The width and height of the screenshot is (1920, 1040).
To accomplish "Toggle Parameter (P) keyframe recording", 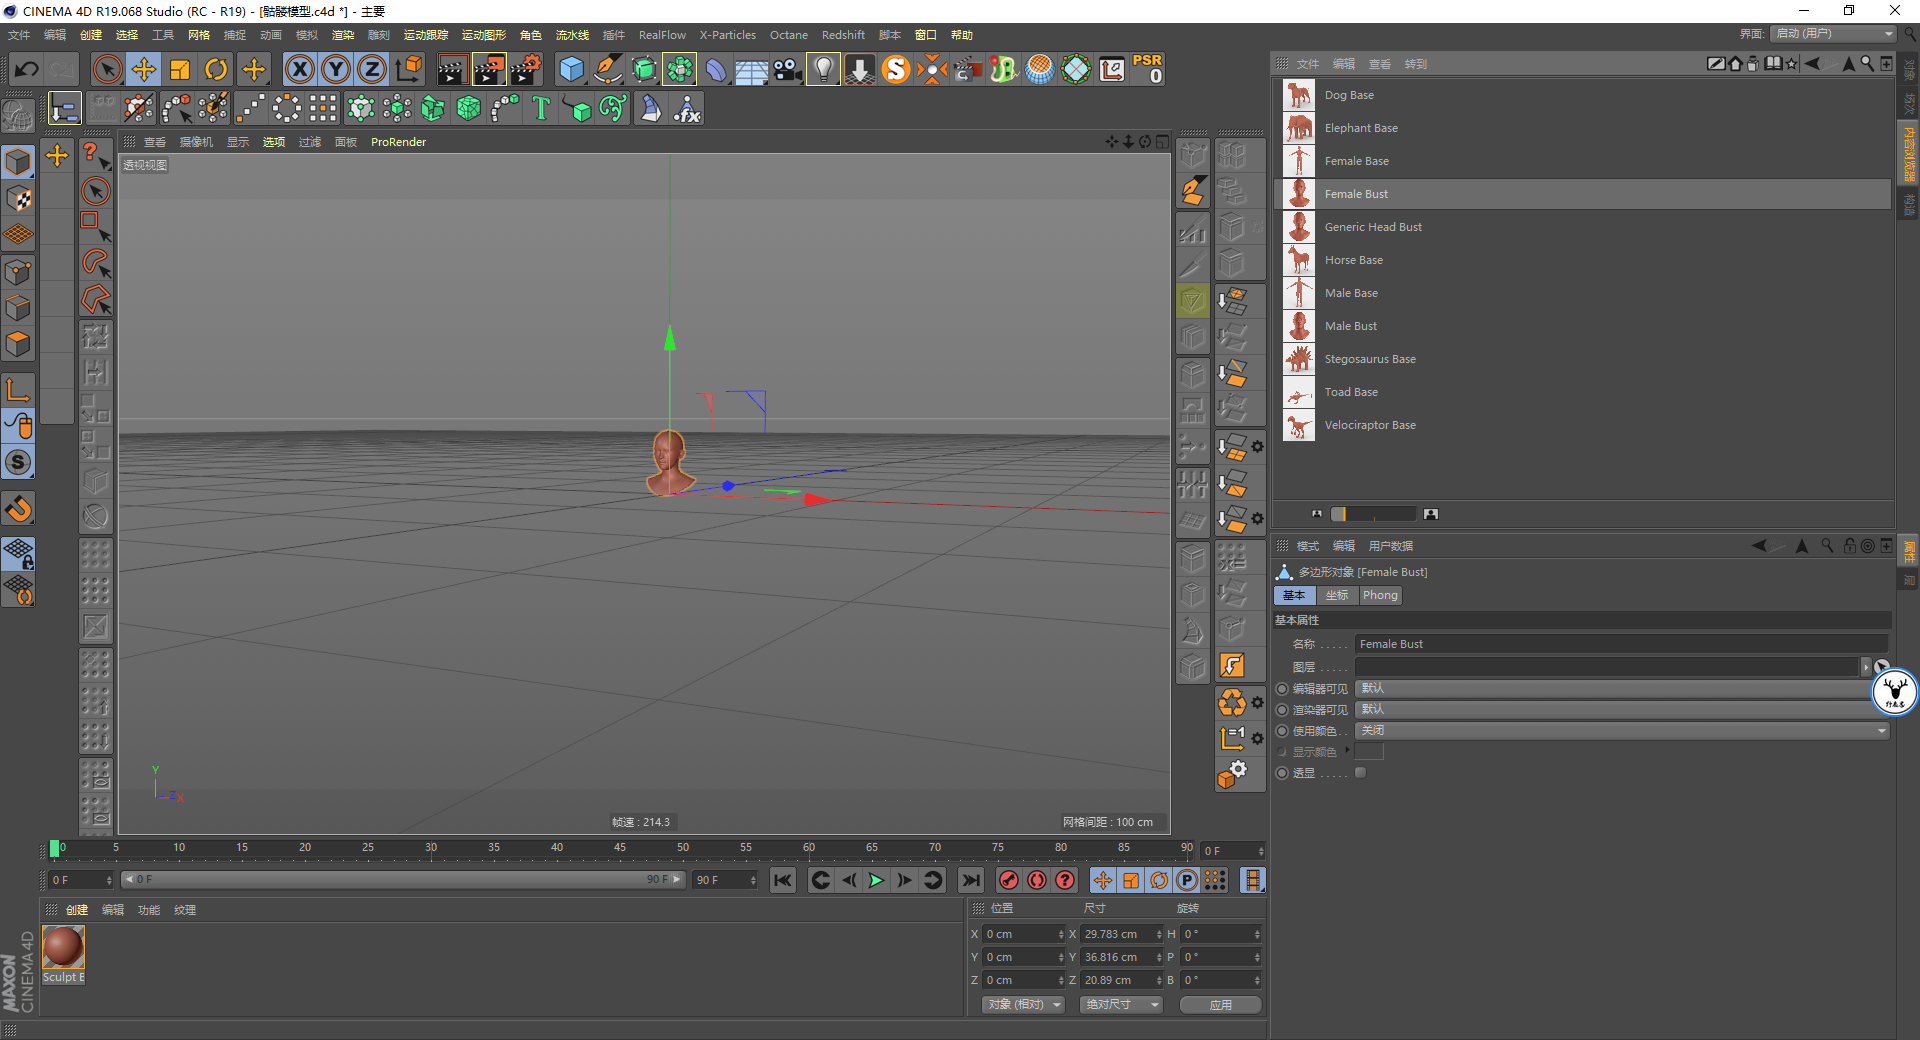I will pyautogui.click(x=1187, y=880).
